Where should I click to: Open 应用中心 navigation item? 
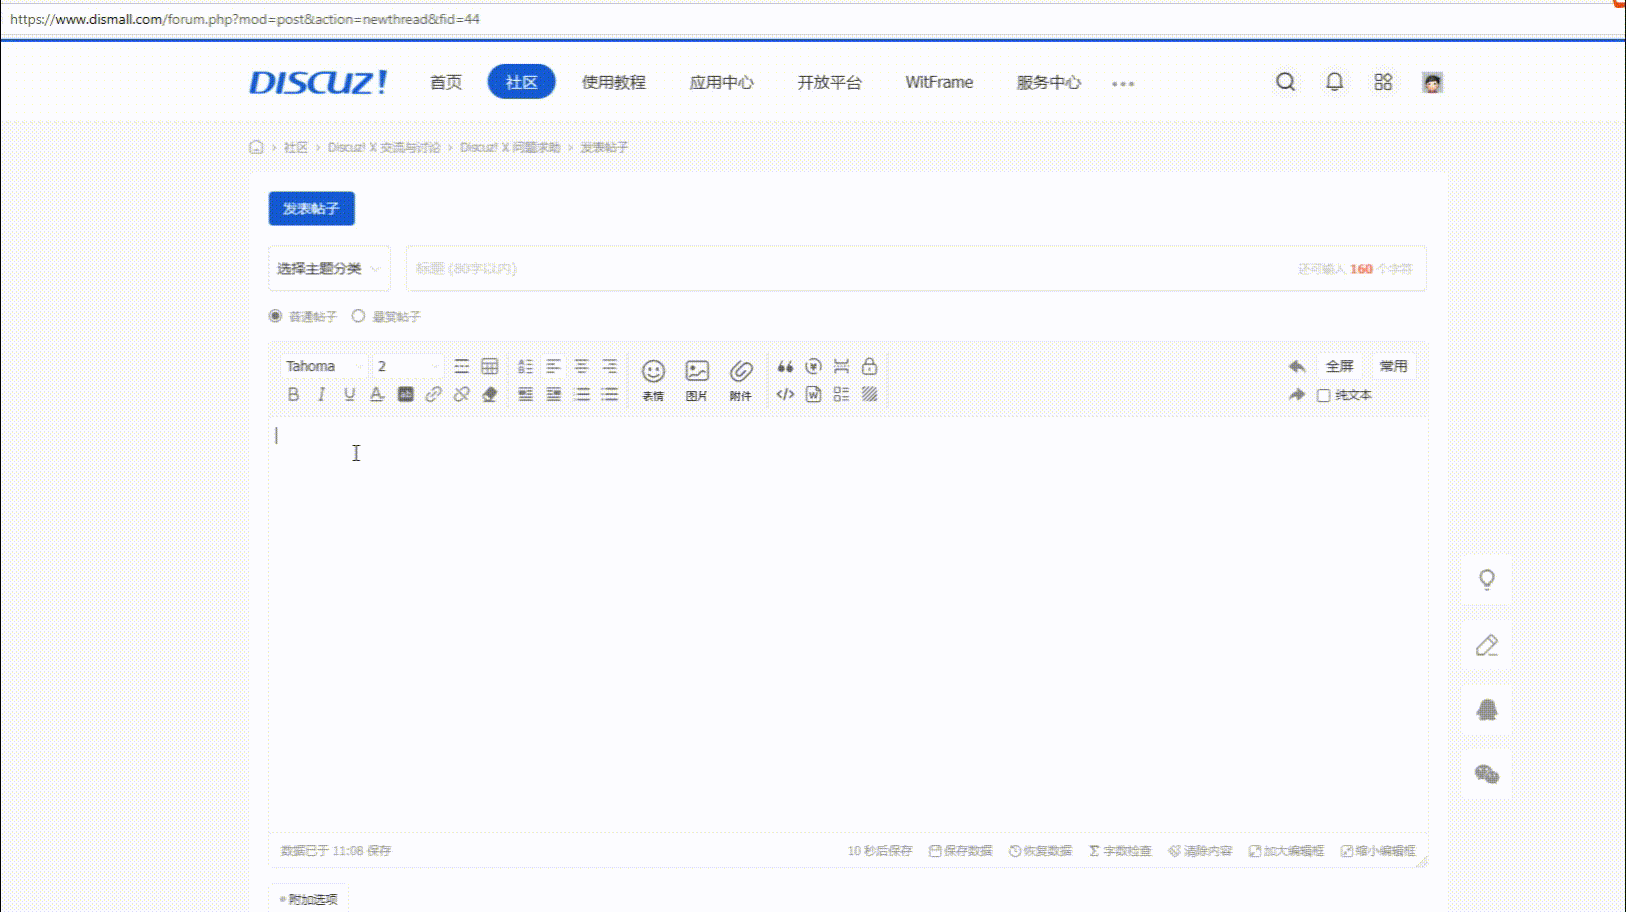(721, 82)
